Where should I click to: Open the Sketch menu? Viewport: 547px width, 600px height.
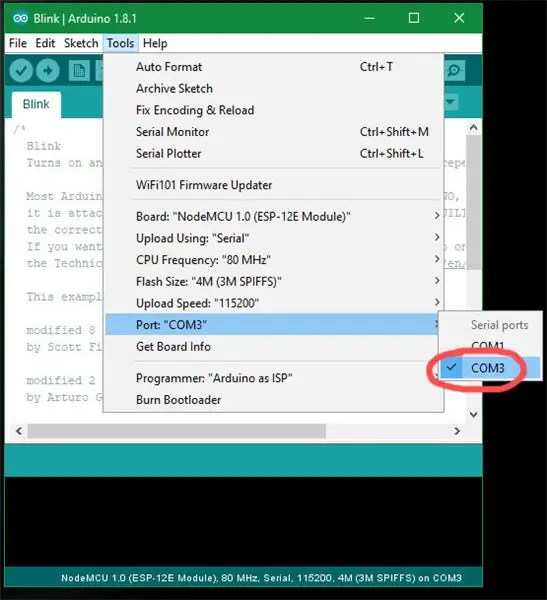point(81,43)
